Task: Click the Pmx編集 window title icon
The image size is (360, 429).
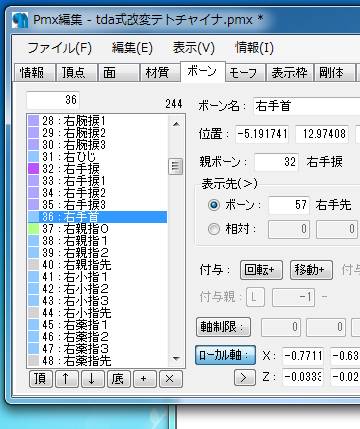Action: click(20, 20)
